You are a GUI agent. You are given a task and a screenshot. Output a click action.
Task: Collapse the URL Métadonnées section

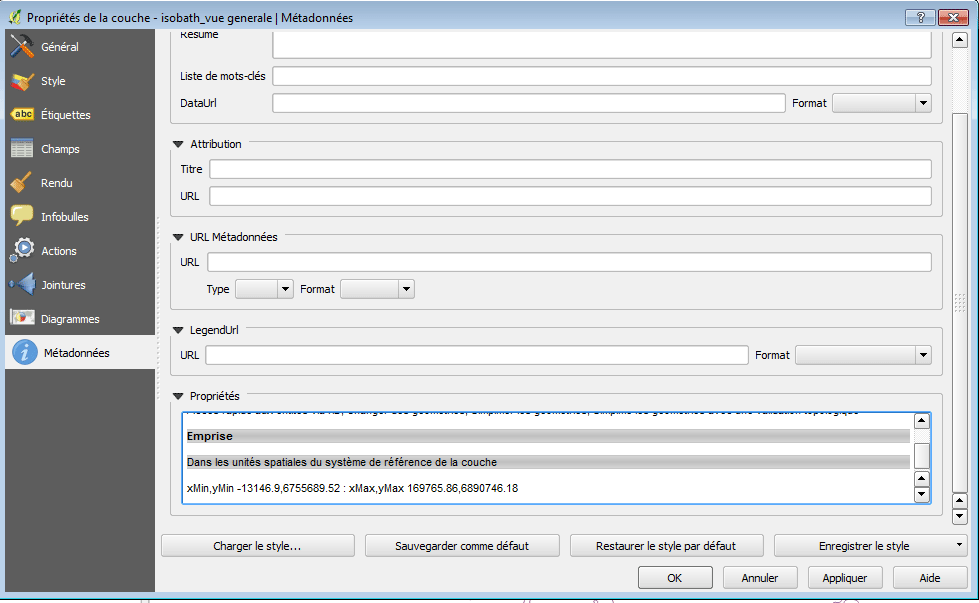(179, 238)
